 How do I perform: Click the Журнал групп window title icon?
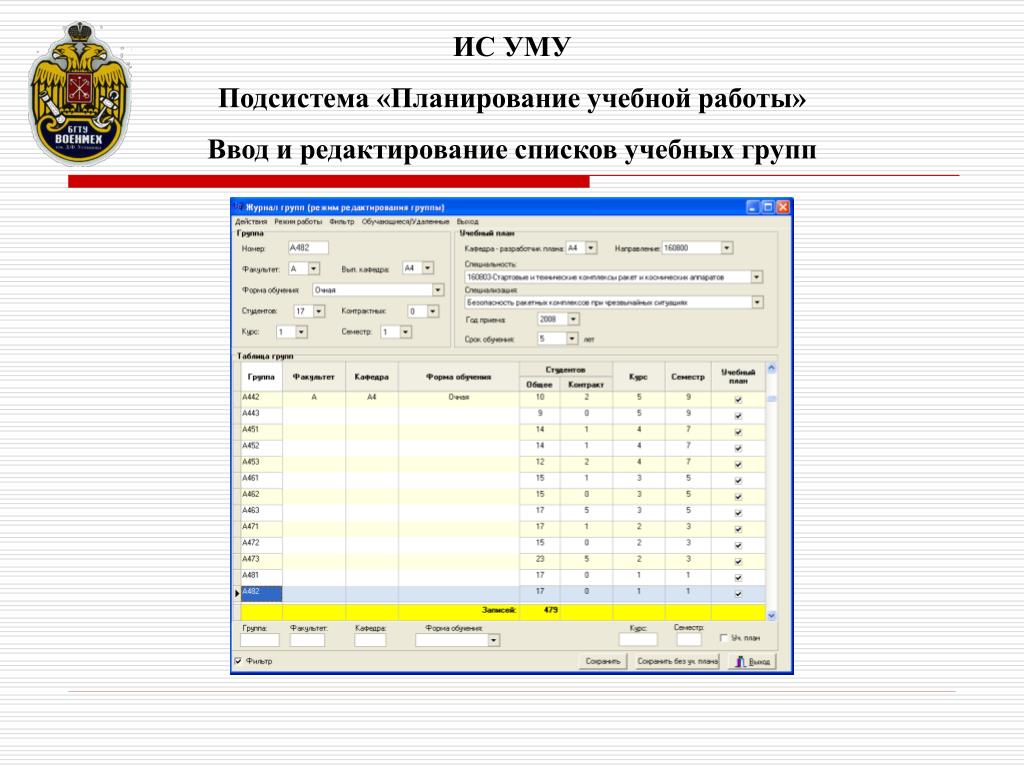238,207
